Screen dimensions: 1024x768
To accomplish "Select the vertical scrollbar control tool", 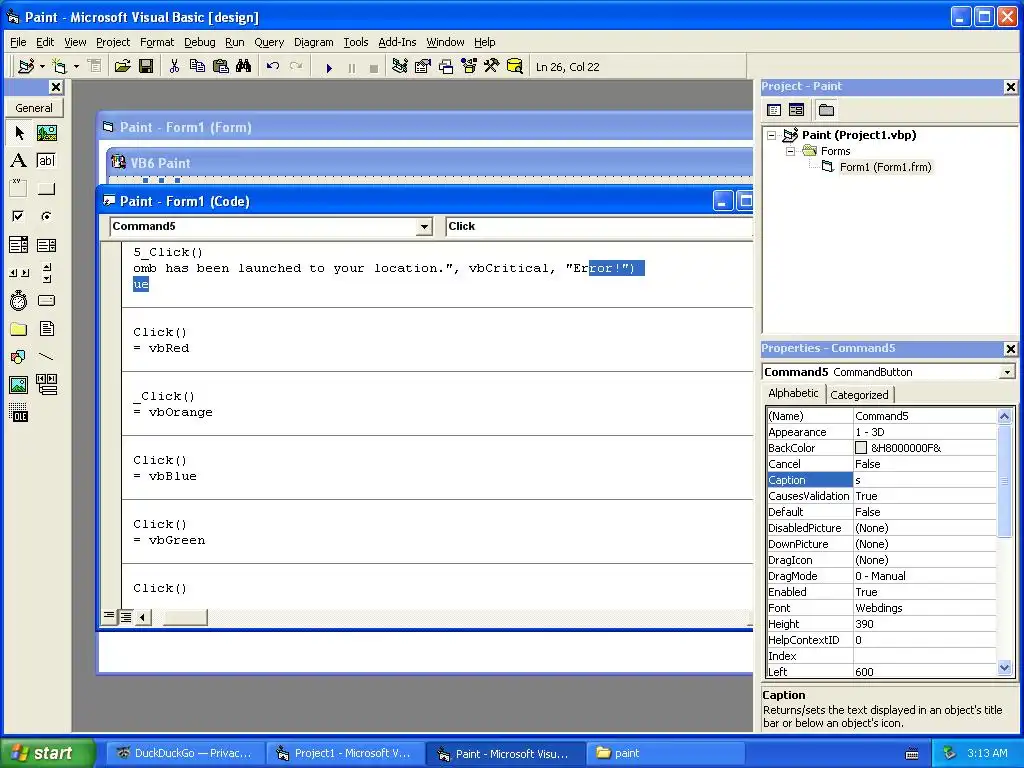I will (x=46, y=273).
